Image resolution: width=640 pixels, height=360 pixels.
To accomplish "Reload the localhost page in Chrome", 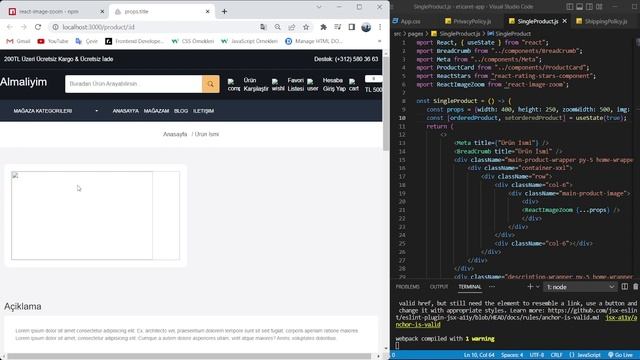I will [x=38, y=27].
